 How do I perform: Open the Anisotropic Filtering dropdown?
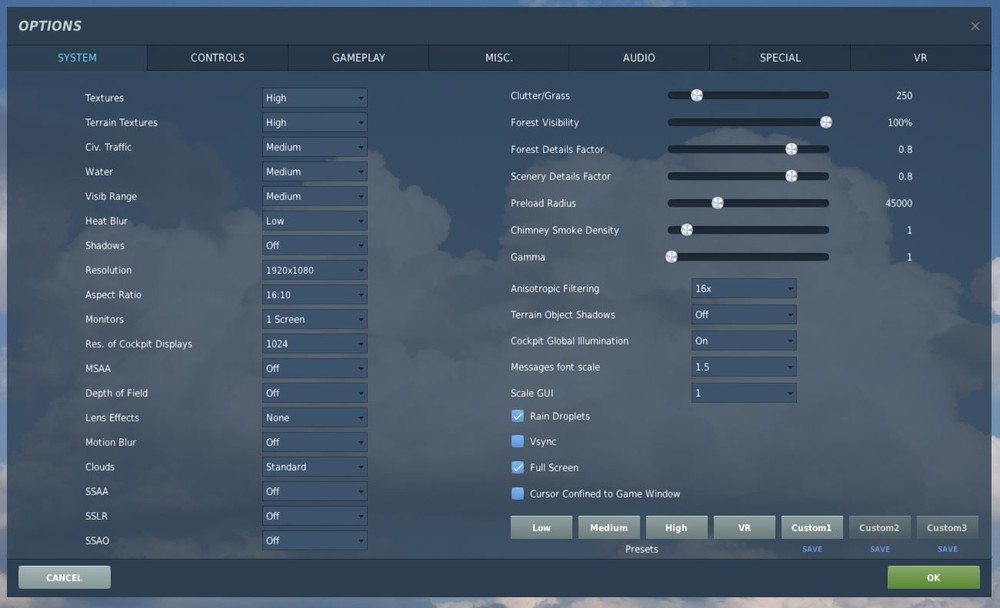(743, 288)
